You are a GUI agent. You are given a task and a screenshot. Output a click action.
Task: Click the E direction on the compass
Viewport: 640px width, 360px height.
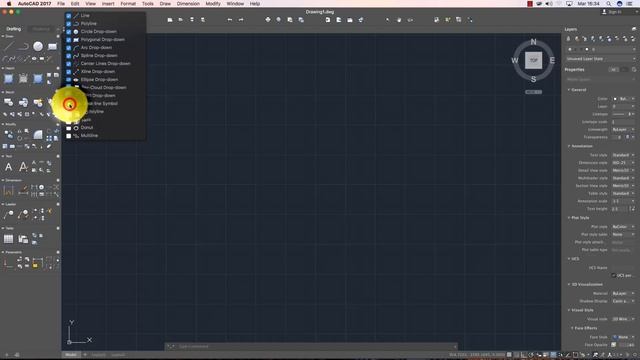[552, 60]
